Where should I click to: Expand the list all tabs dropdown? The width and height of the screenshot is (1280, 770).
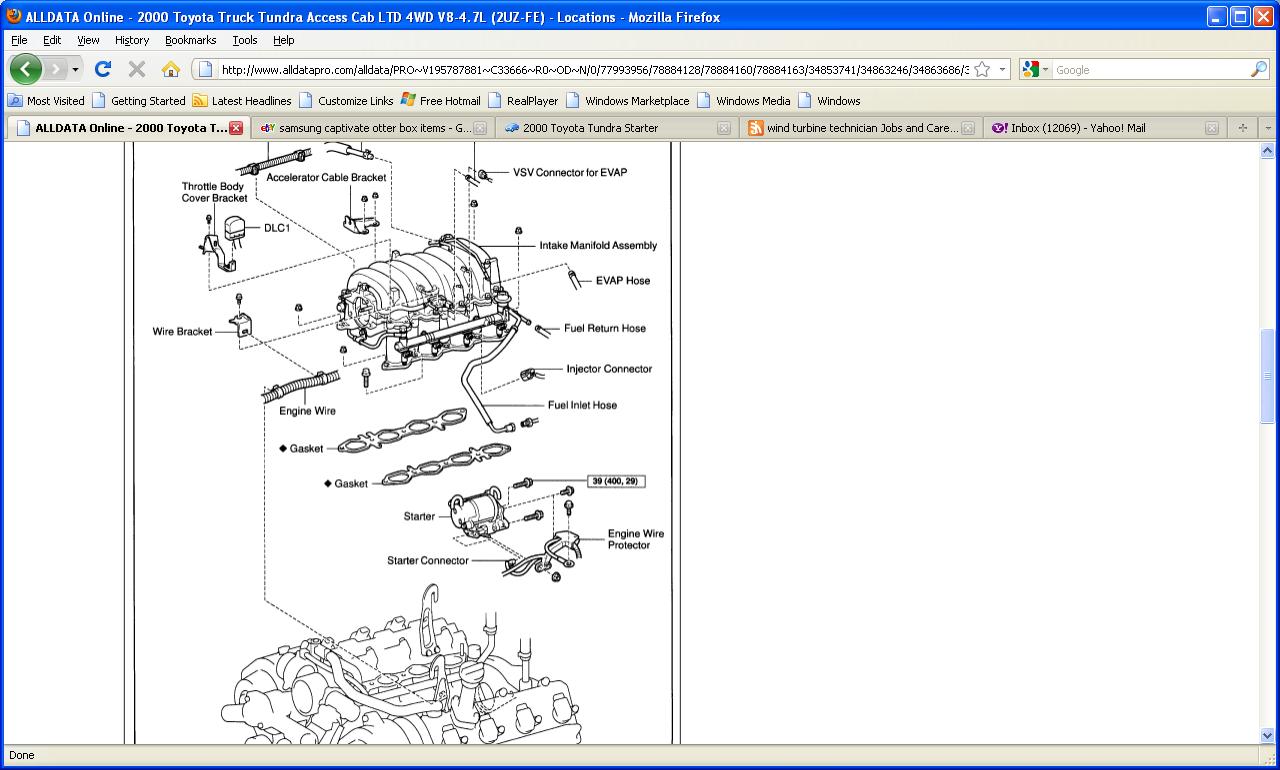point(1268,128)
